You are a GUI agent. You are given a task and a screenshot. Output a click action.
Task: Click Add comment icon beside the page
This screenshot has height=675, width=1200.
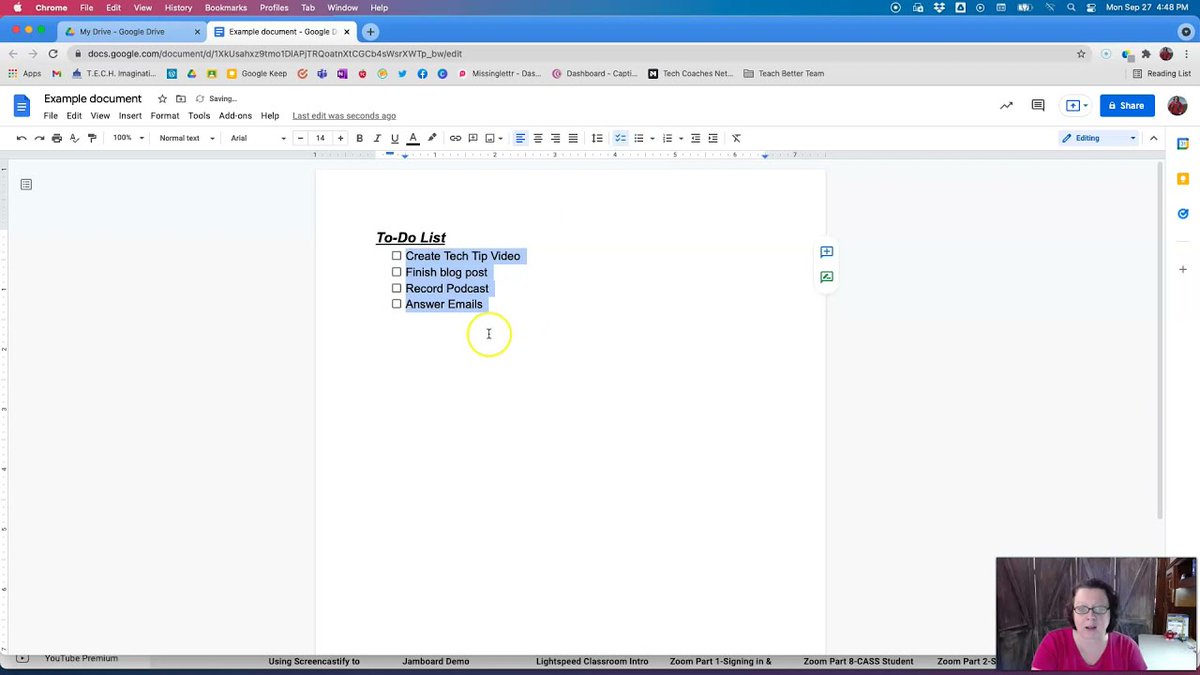pyautogui.click(x=826, y=252)
